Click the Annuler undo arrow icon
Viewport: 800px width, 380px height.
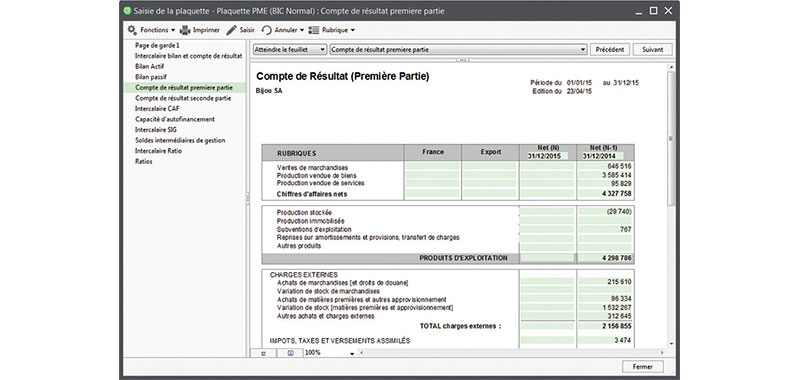267,30
